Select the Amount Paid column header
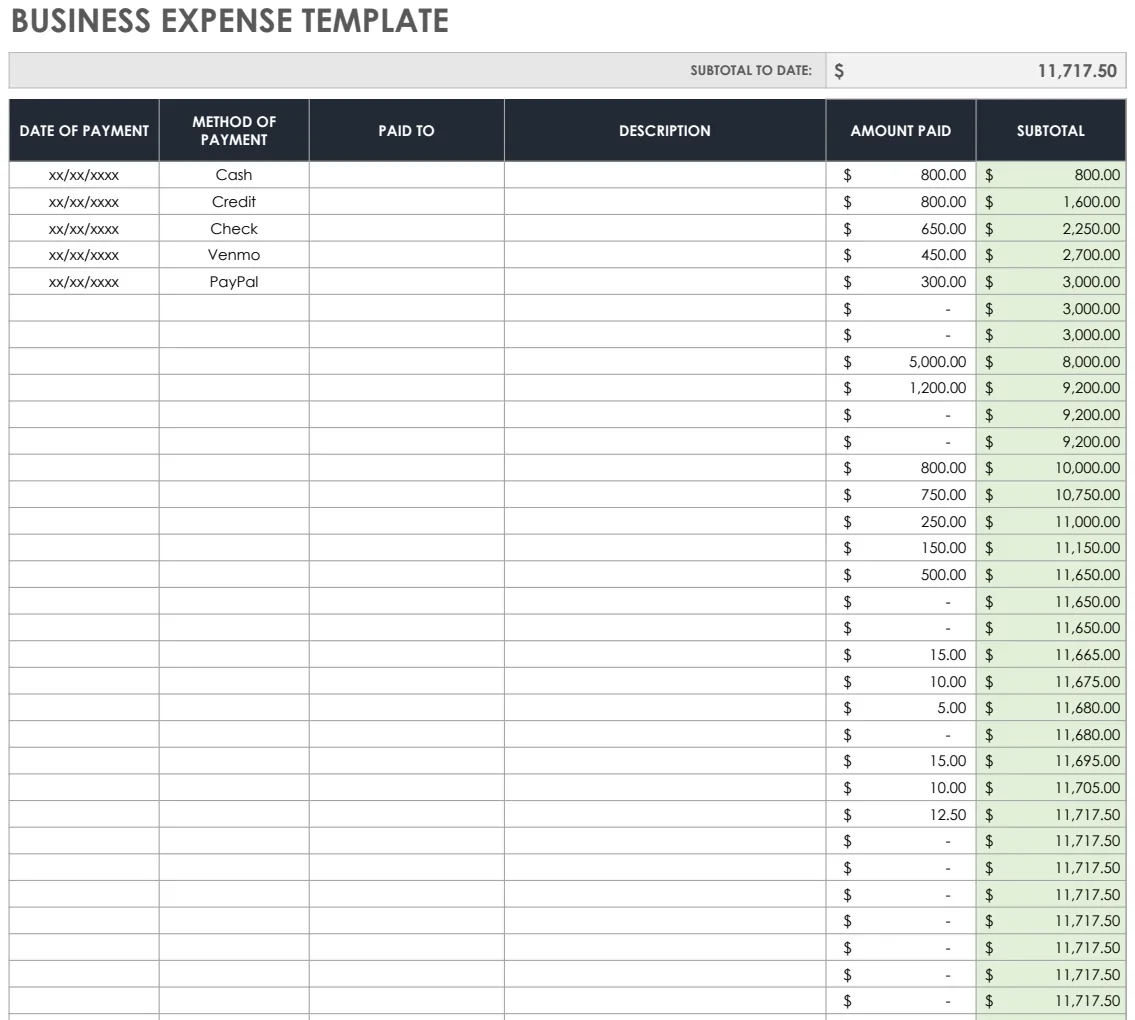 900,130
